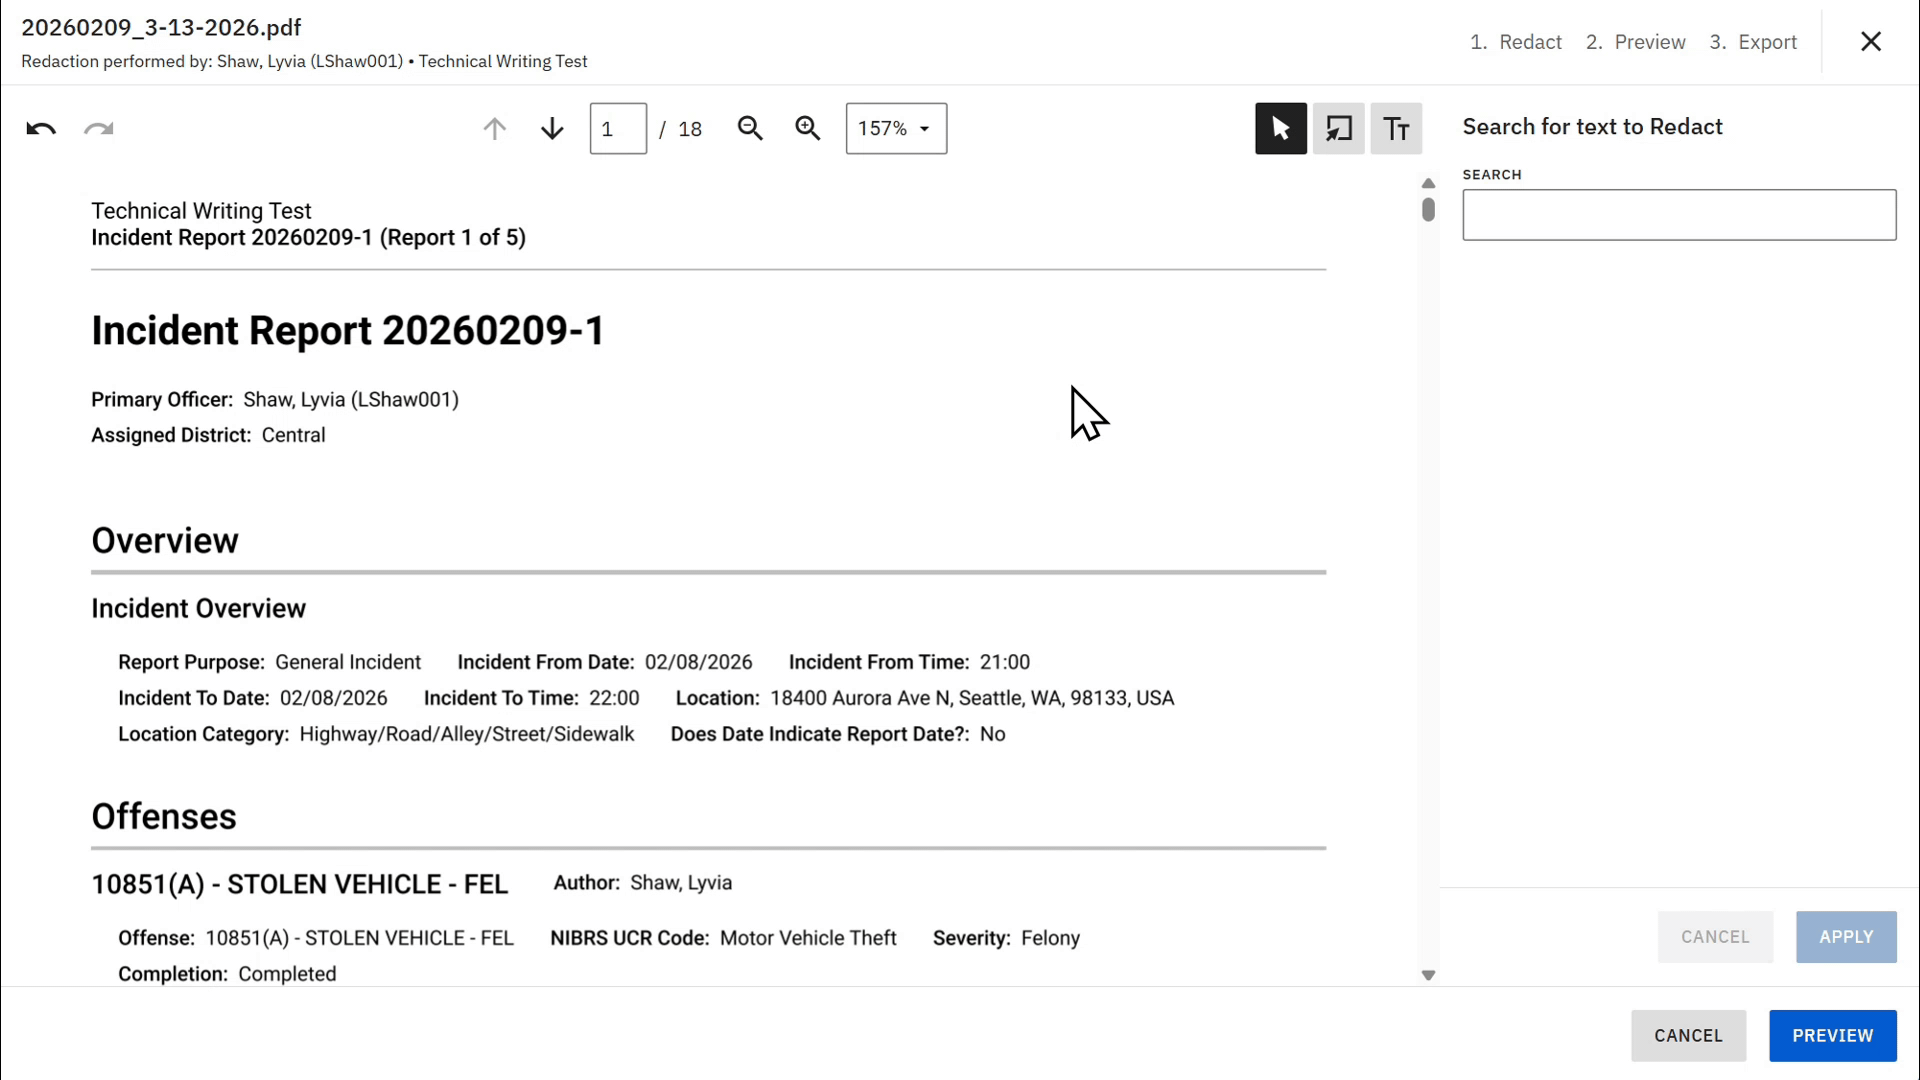The height and width of the screenshot is (1080, 1920).
Task: Click the zoom in magnifier icon
Action: 808,129
